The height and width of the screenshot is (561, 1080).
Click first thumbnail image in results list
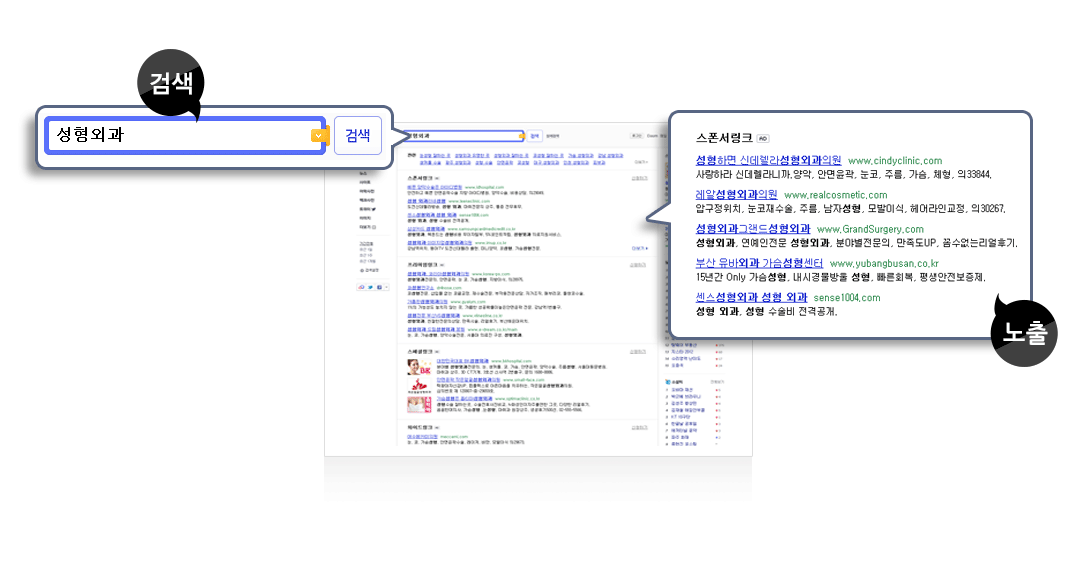419,367
